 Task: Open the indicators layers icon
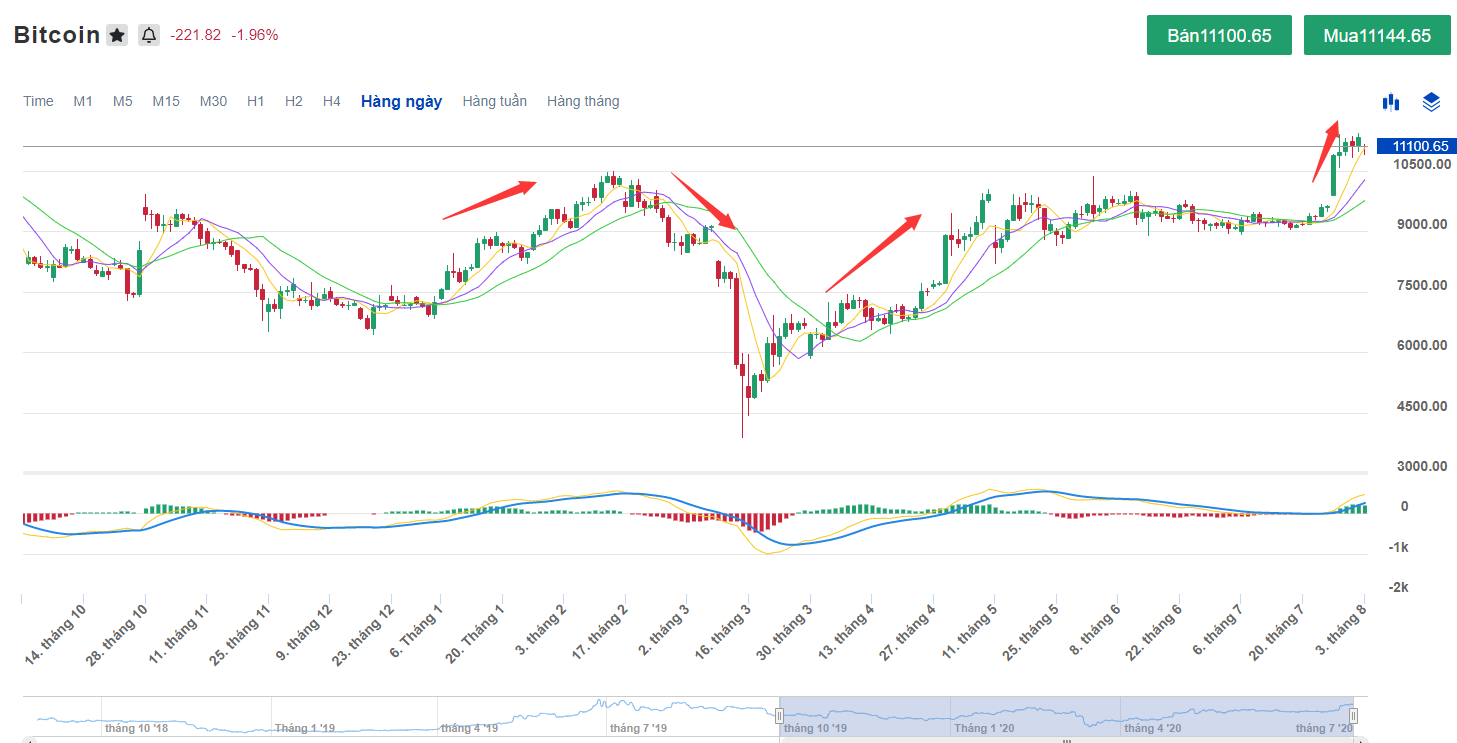click(1431, 101)
